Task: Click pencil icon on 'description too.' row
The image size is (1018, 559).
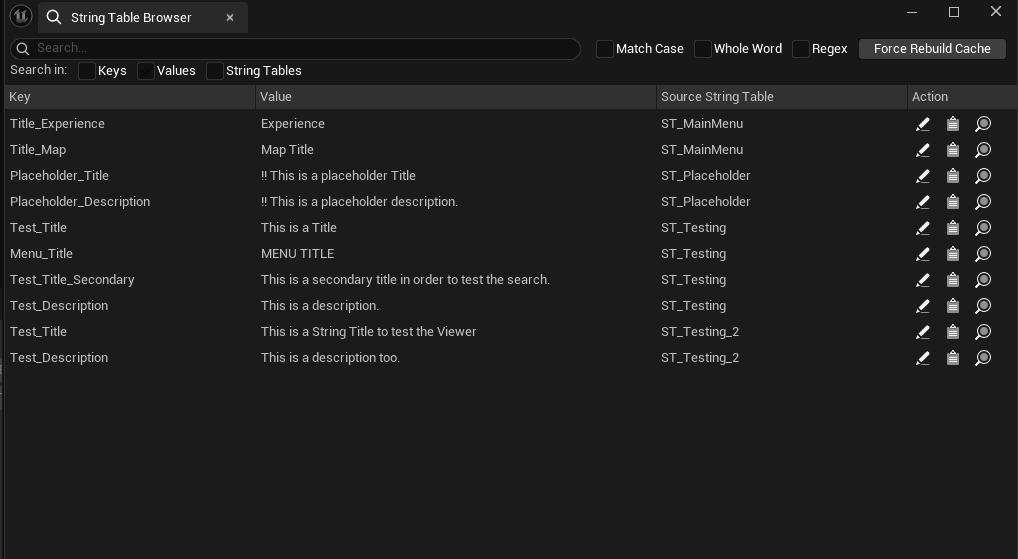Action: [x=923, y=358]
